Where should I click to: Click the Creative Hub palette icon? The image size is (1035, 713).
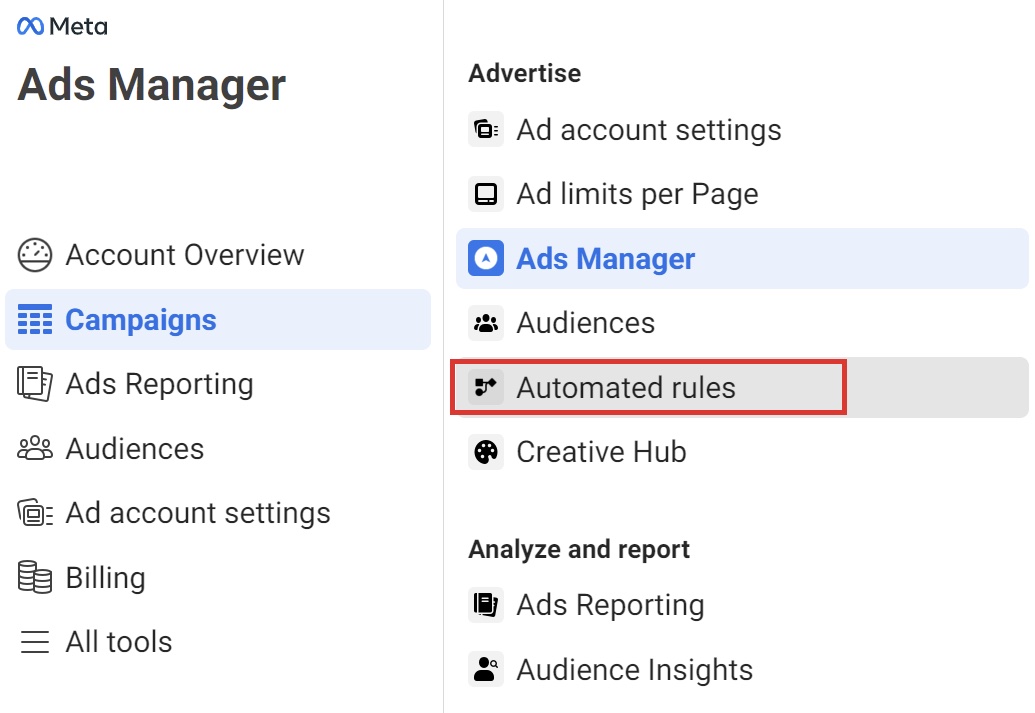pyautogui.click(x=486, y=452)
